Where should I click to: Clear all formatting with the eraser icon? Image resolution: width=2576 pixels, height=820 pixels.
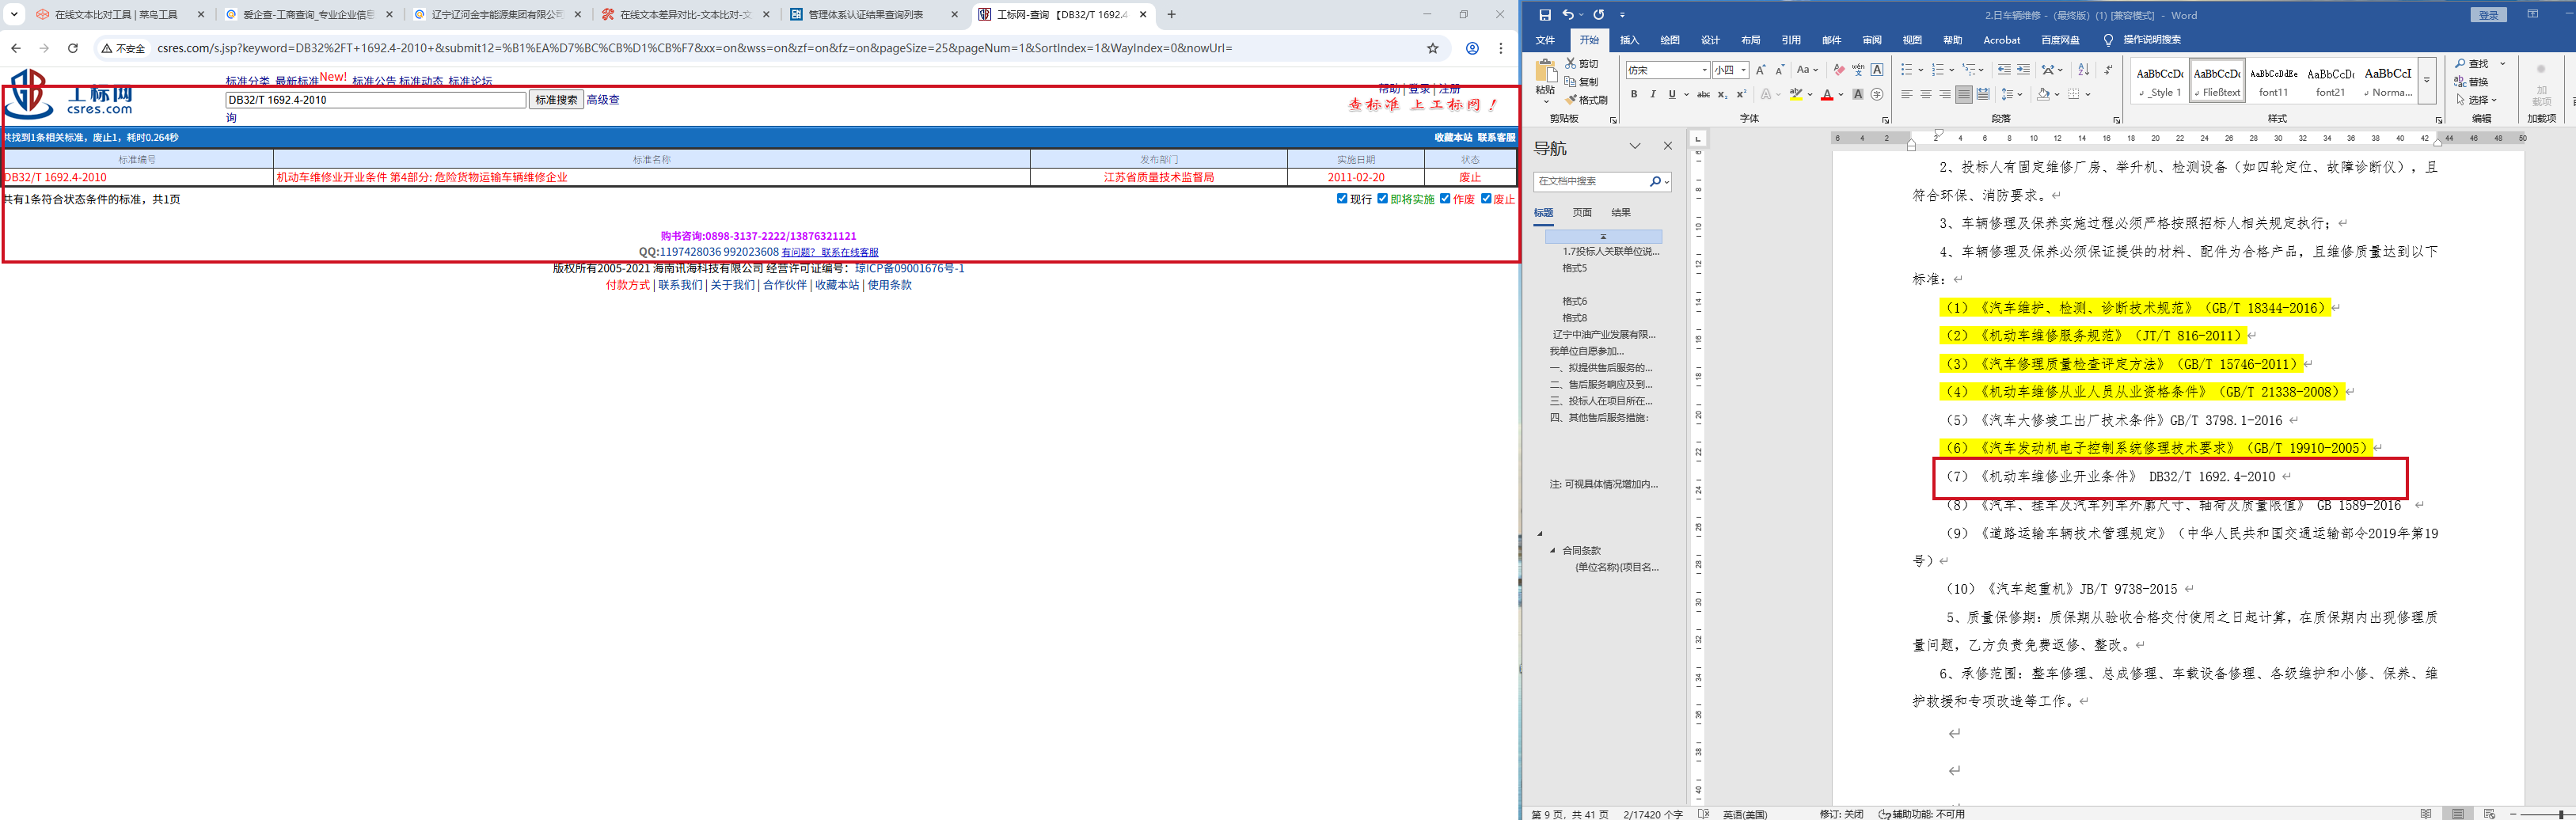(1838, 70)
